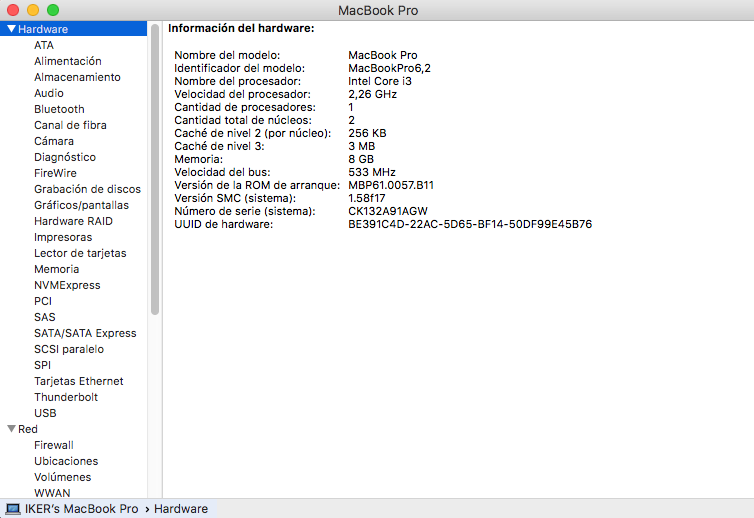Collapse the Red section triangle
Viewport: 754px width, 518px height.
(12, 429)
